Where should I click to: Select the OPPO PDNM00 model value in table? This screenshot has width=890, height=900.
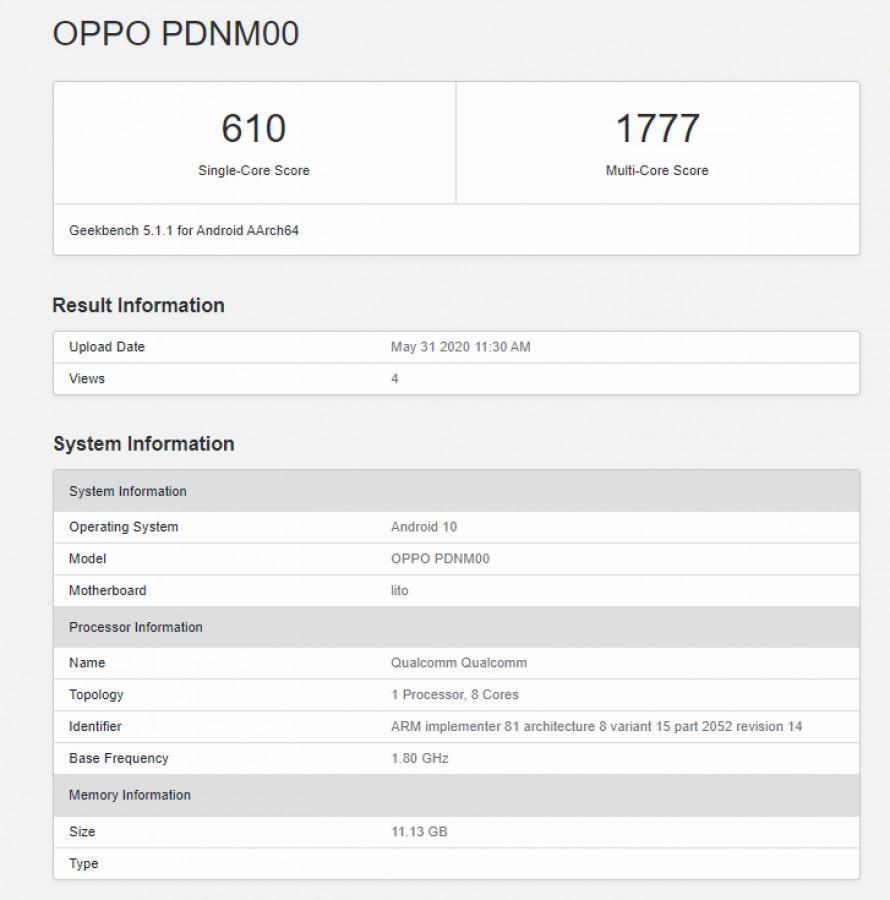coord(440,558)
